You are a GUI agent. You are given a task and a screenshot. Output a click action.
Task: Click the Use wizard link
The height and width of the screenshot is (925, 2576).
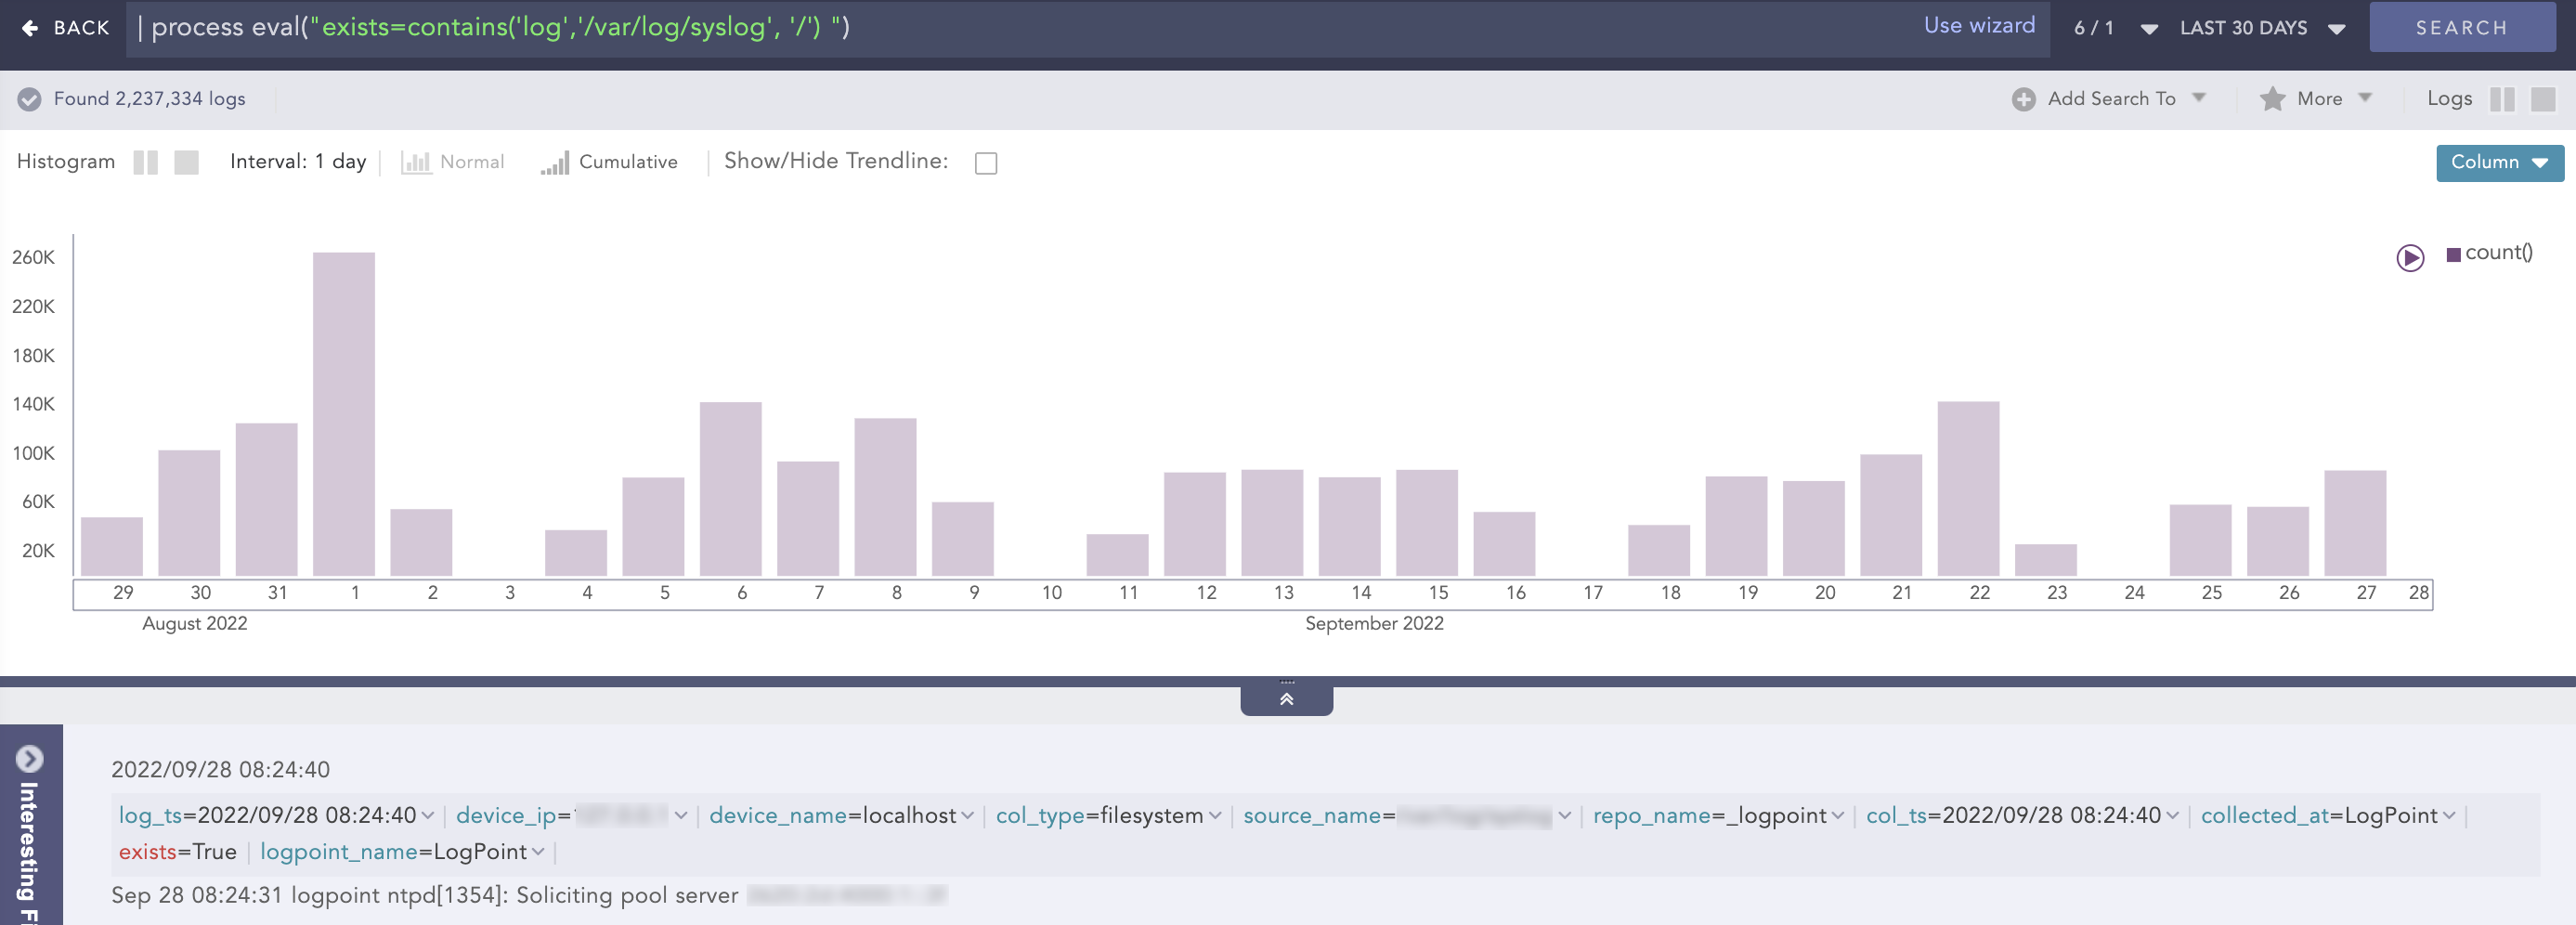[x=1979, y=26]
